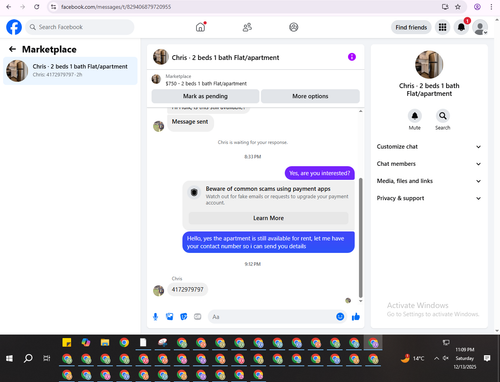The height and width of the screenshot is (382, 500).
Task: Click the 4172979797 message bubble
Action: [187, 290]
